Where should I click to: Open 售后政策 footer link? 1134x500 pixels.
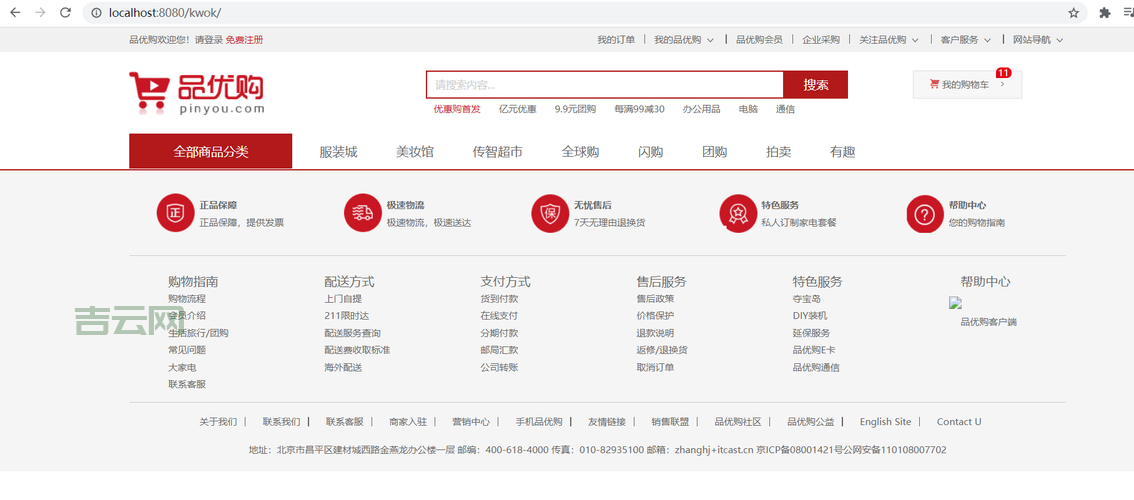tap(656, 298)
